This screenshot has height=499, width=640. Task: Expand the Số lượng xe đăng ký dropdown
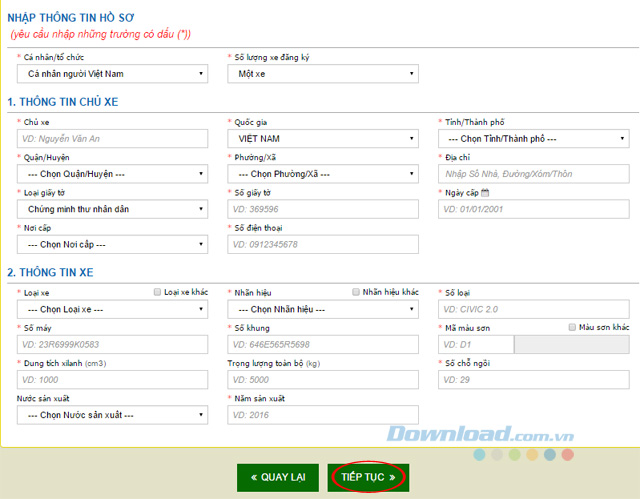pos(323,74)
